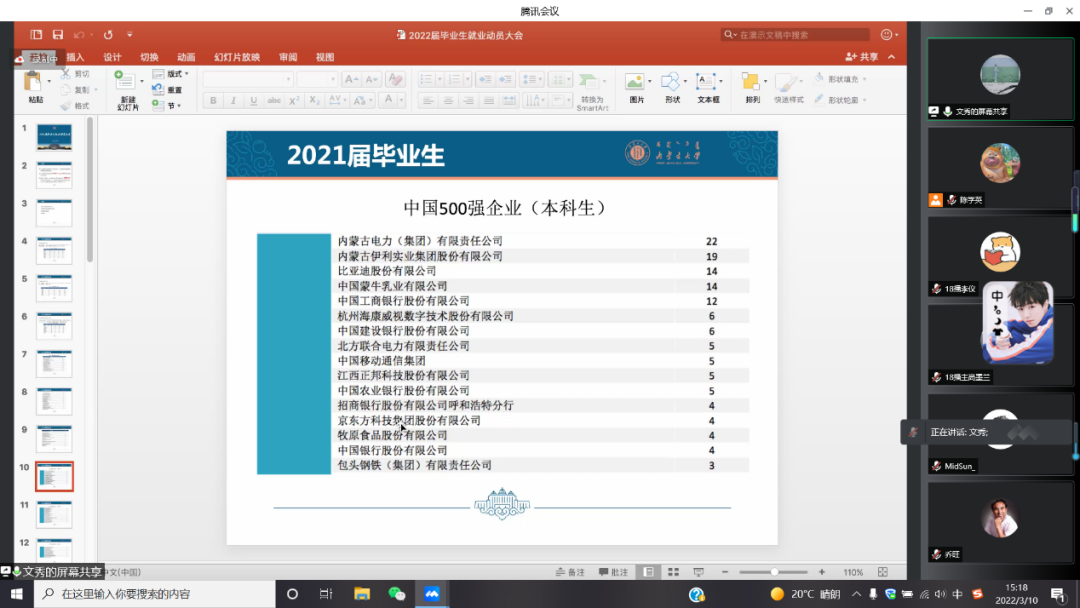Insert a picture with the 图片 icon
The width and height of the screenshot is (1080, 608).
[635, 84]
